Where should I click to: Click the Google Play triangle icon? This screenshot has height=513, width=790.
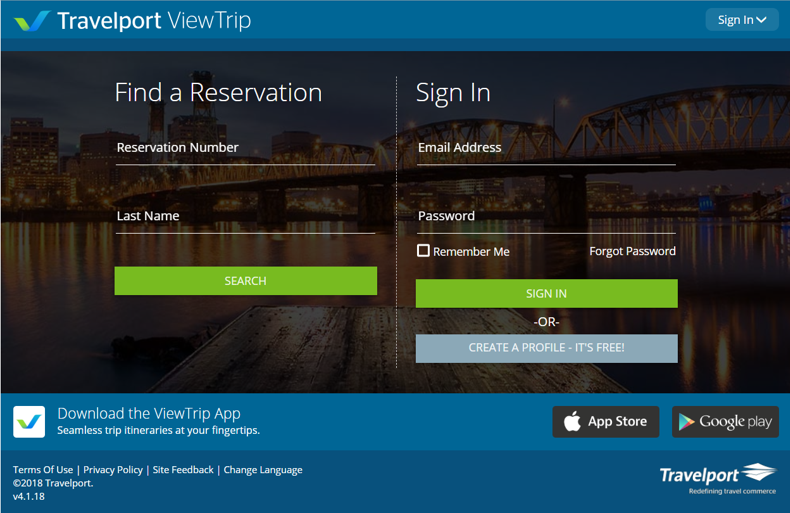tap(686, 422)
